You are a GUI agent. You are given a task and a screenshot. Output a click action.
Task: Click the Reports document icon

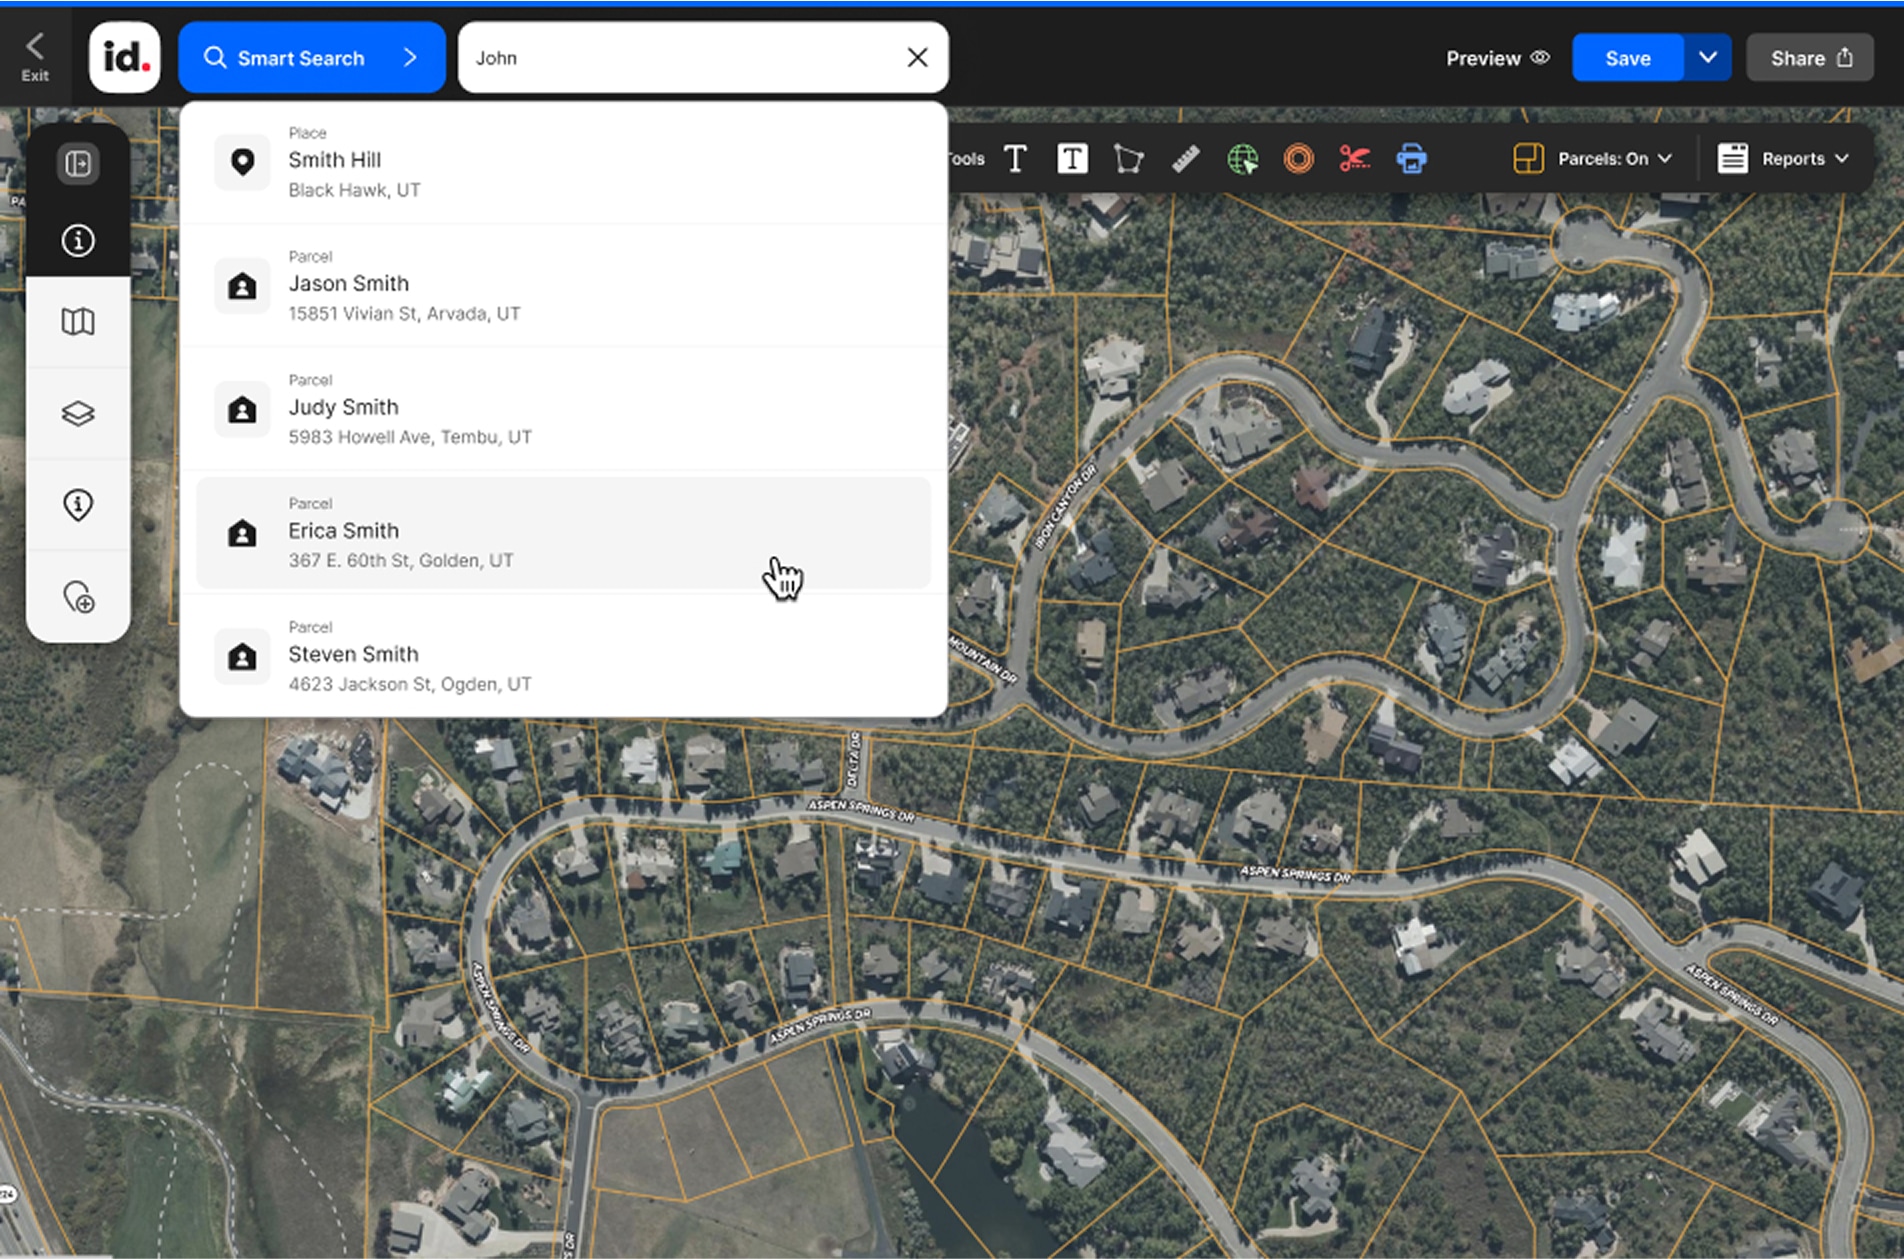tap(1732, 158)
